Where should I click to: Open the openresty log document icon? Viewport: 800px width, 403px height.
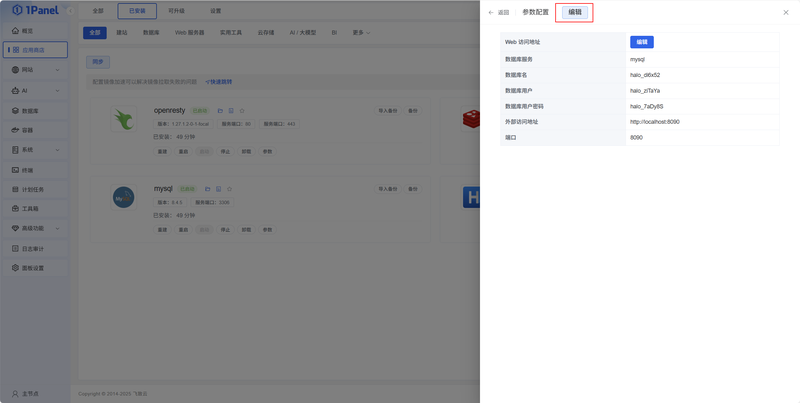[x=231, y=111]
